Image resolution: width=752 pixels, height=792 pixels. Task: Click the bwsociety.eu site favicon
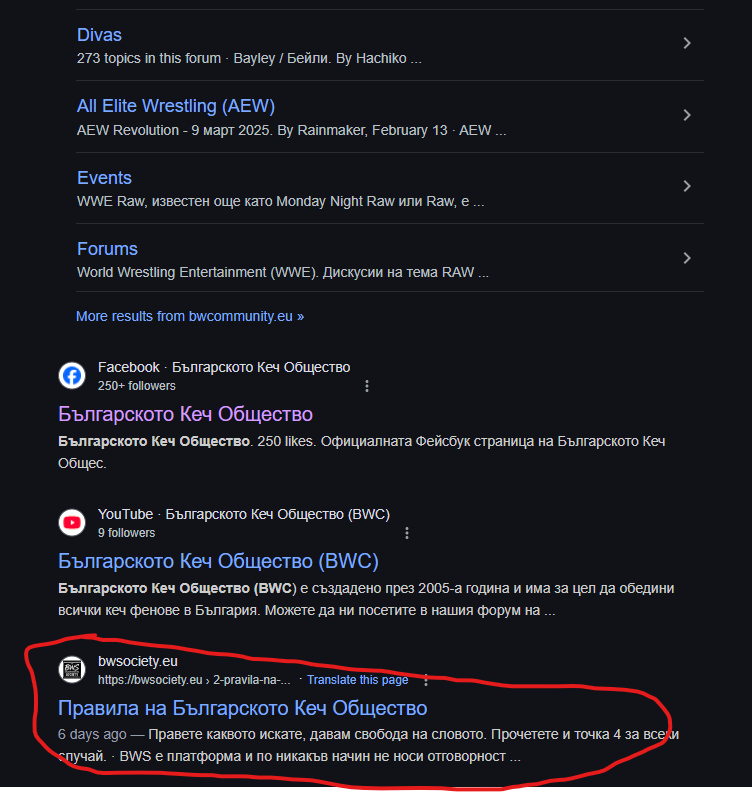(72, 670)
